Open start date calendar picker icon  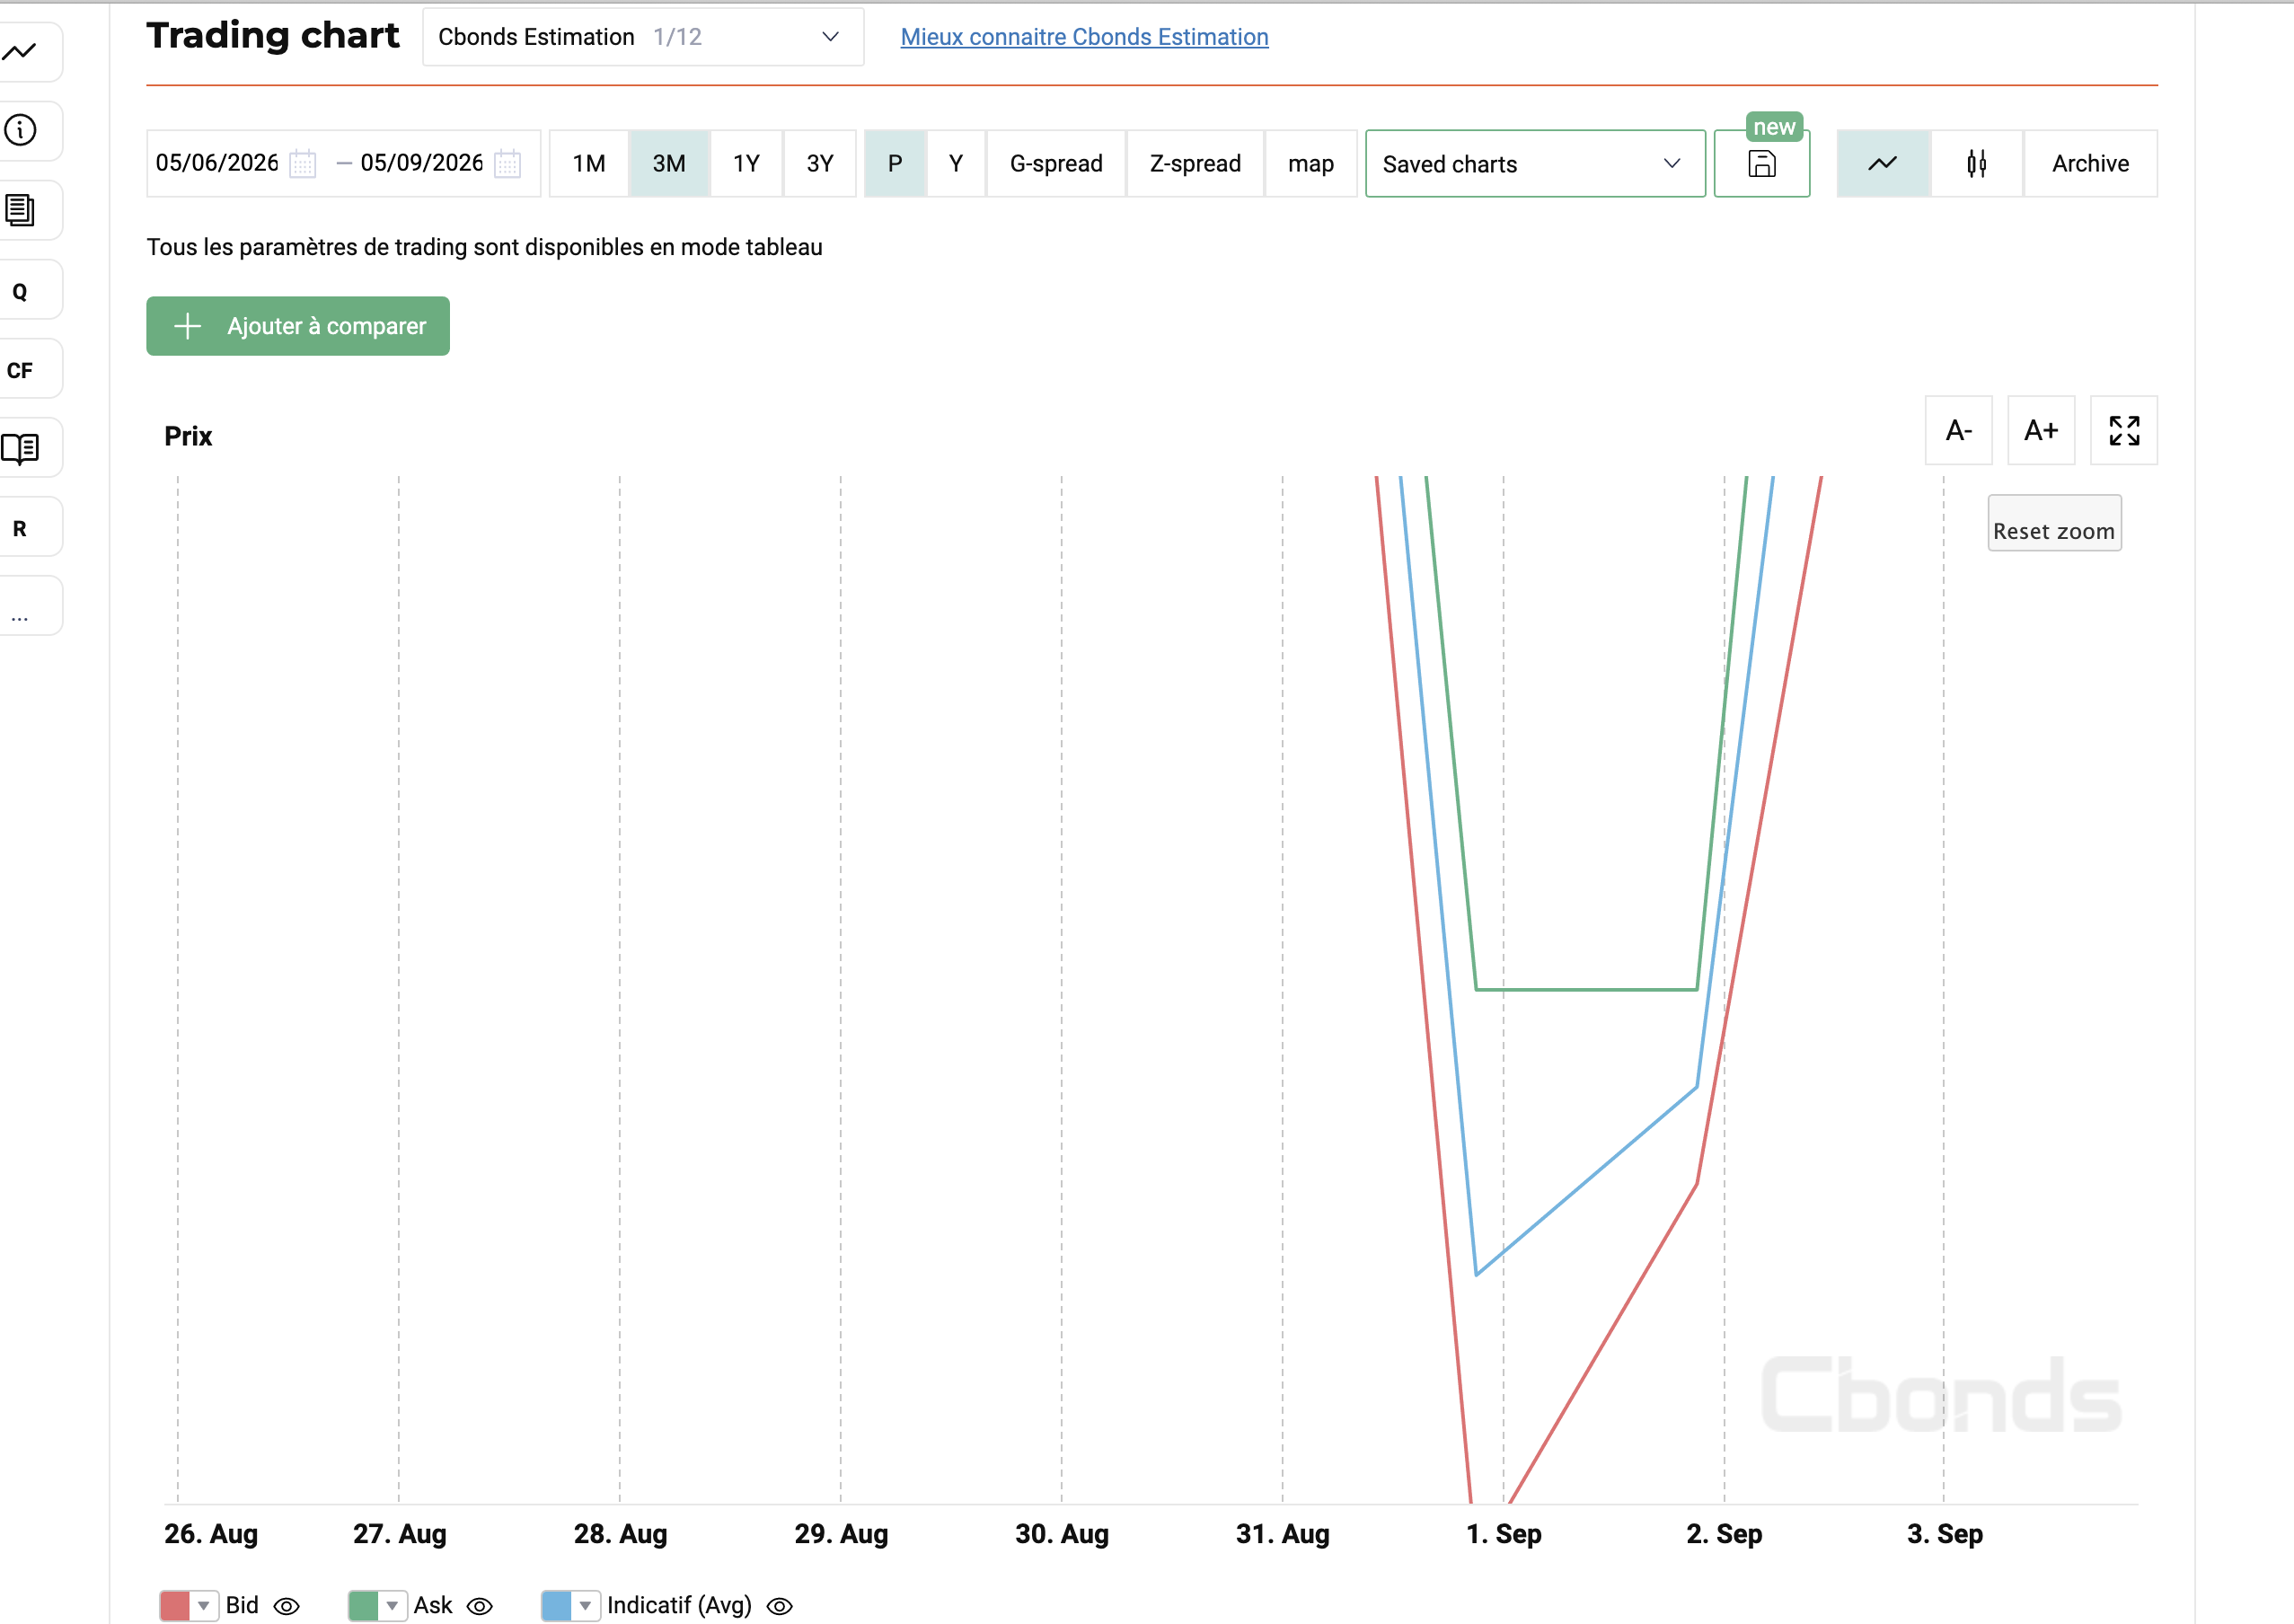(x=303, y=164)
